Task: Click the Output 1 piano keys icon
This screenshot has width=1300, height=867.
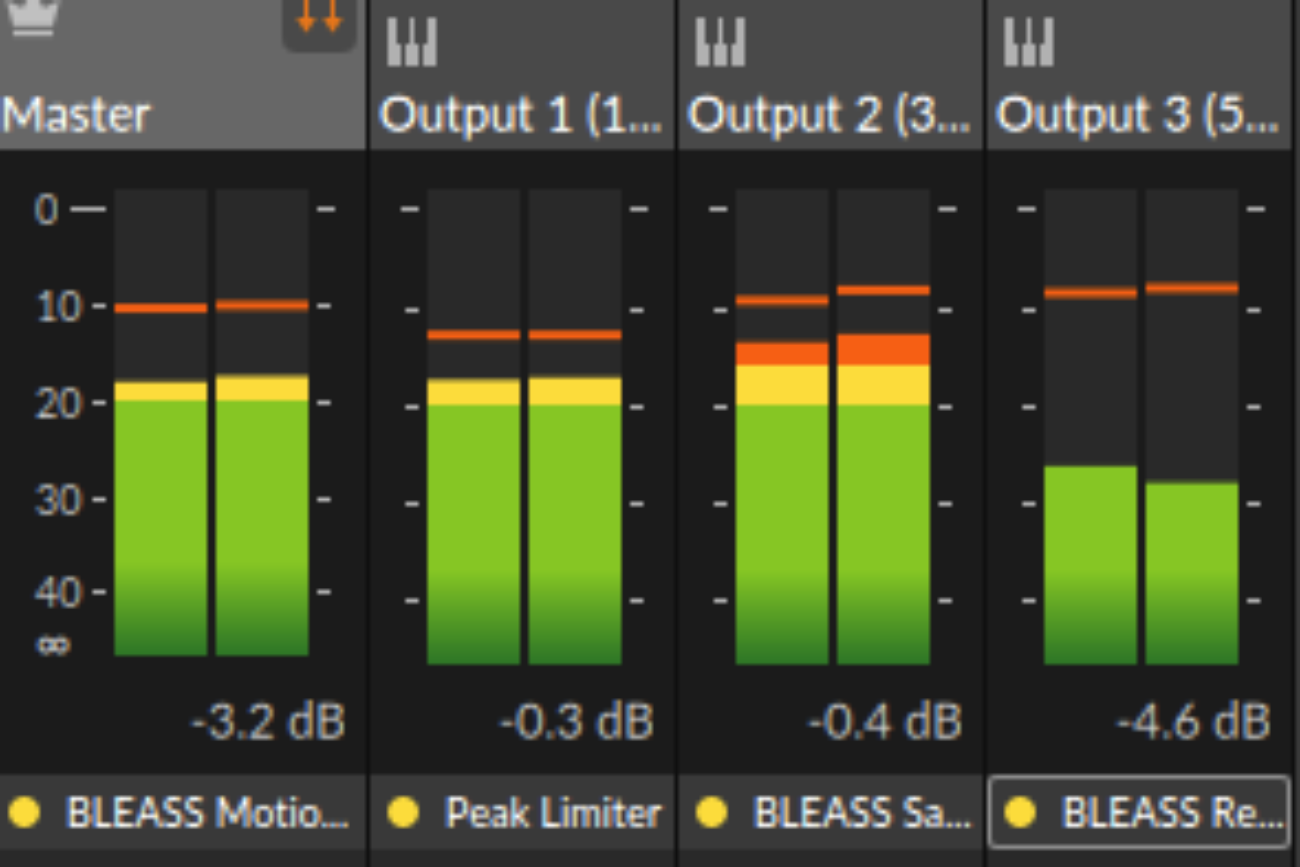Action: point(411,43)
